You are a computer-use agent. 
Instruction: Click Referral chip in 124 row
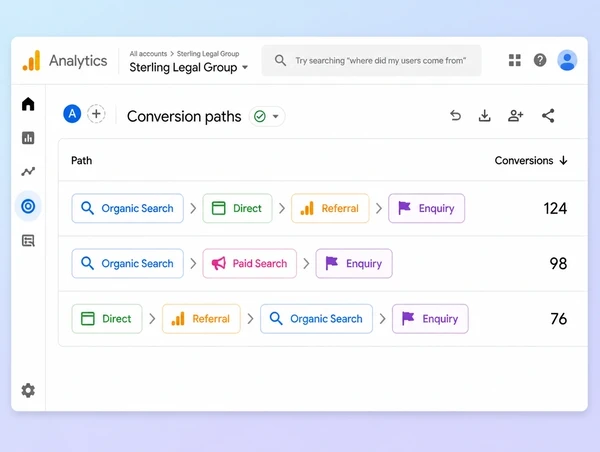330,208
